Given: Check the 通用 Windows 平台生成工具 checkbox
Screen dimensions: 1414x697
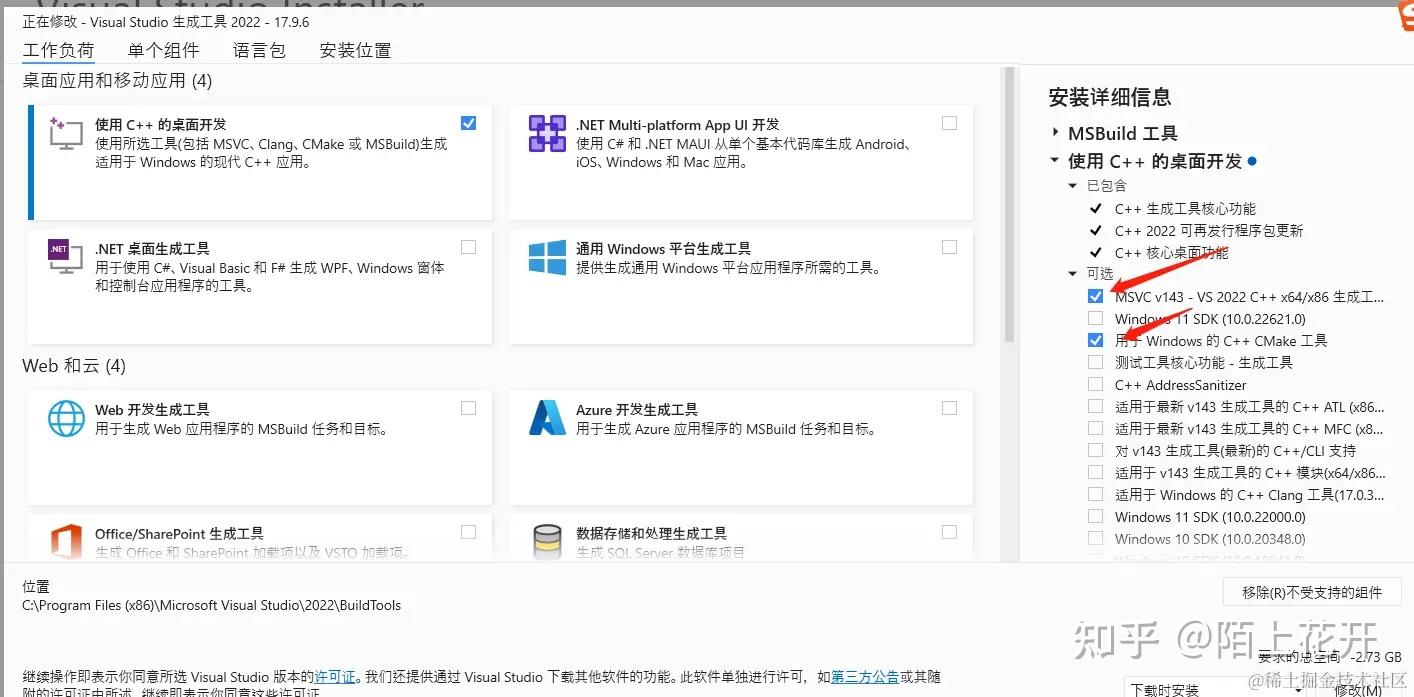Looking at the screenshot, I should click(x=949, y=247).
